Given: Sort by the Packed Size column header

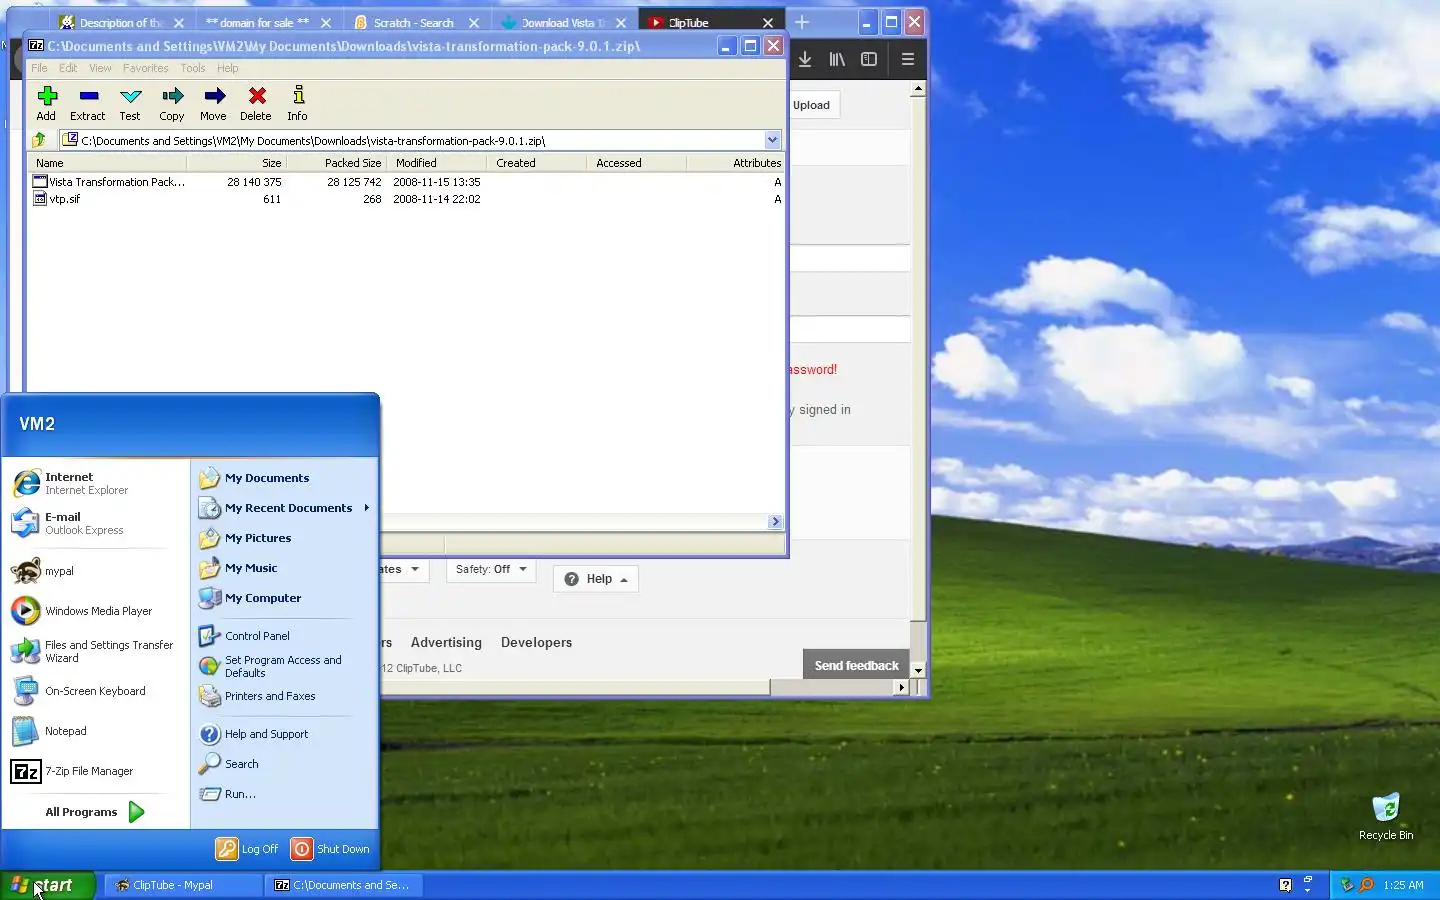Looking at the screenshot, I should [336, 163].
